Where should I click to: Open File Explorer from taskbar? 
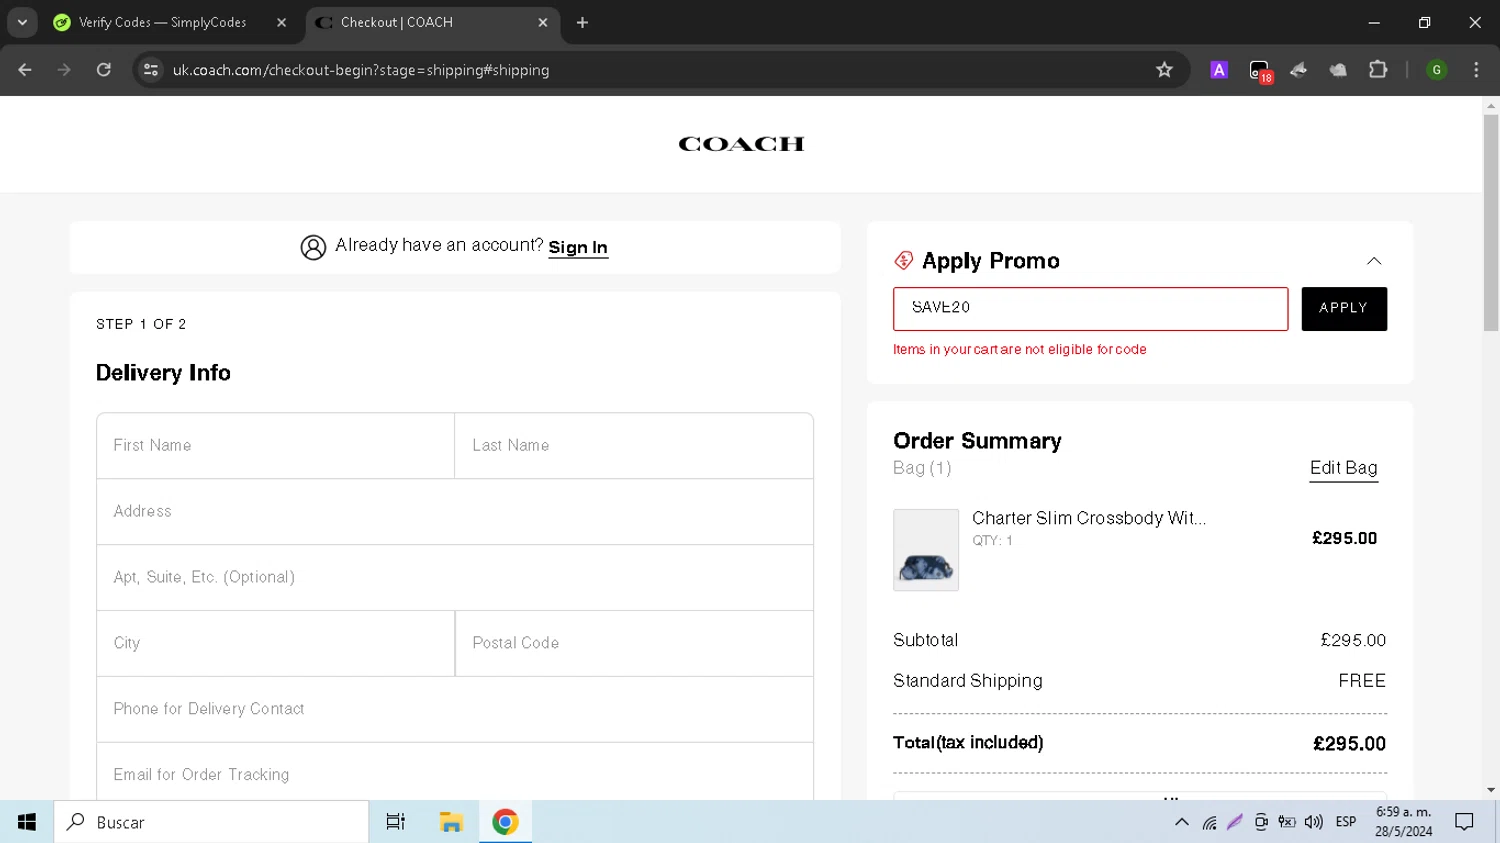[x=451, y=822]
